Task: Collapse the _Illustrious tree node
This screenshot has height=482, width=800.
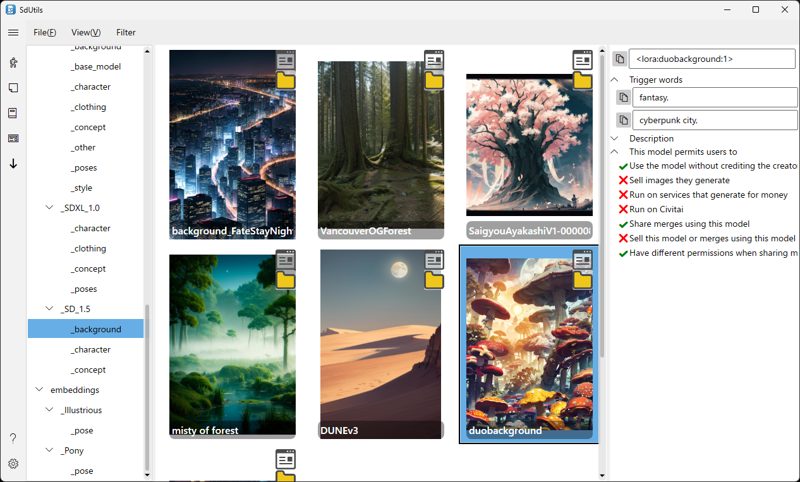Action: click(x=49, y=410)
